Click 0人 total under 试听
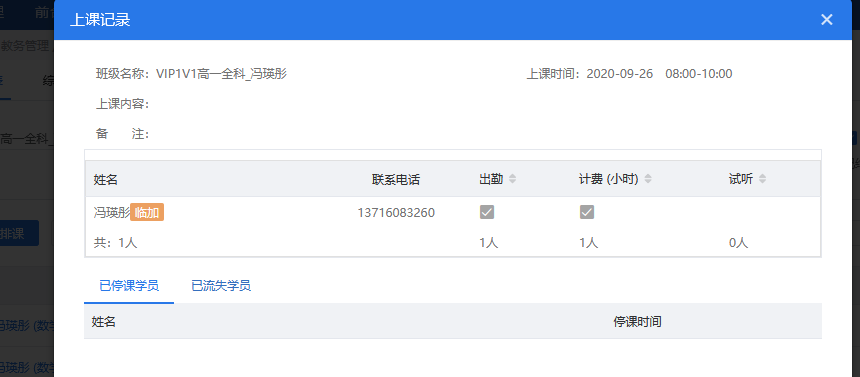The width and height of the screenshot is (860, 377). [x=738, y=243]
